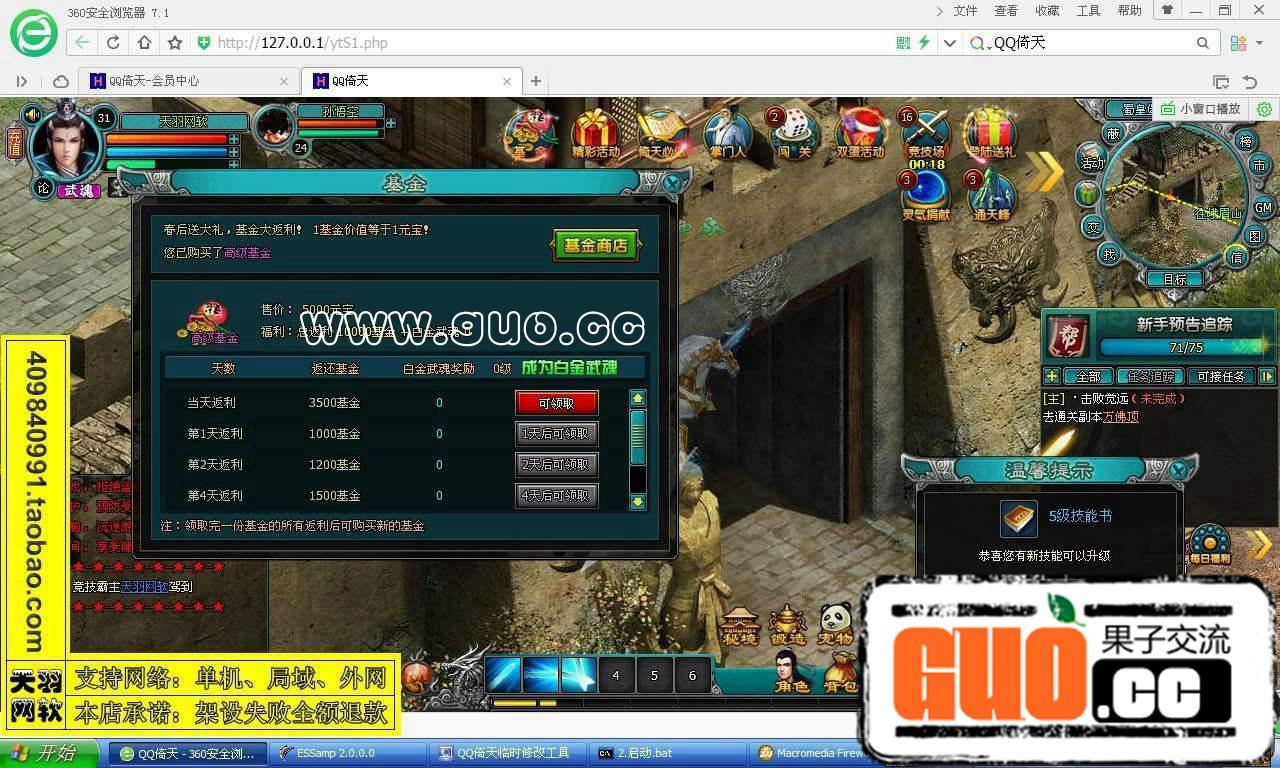The height and width of the screenshot is (768, 1280).
Task: Click the arrow right of 可接任务 tab
Action: pyautogui.click(x=1267, y=377)
